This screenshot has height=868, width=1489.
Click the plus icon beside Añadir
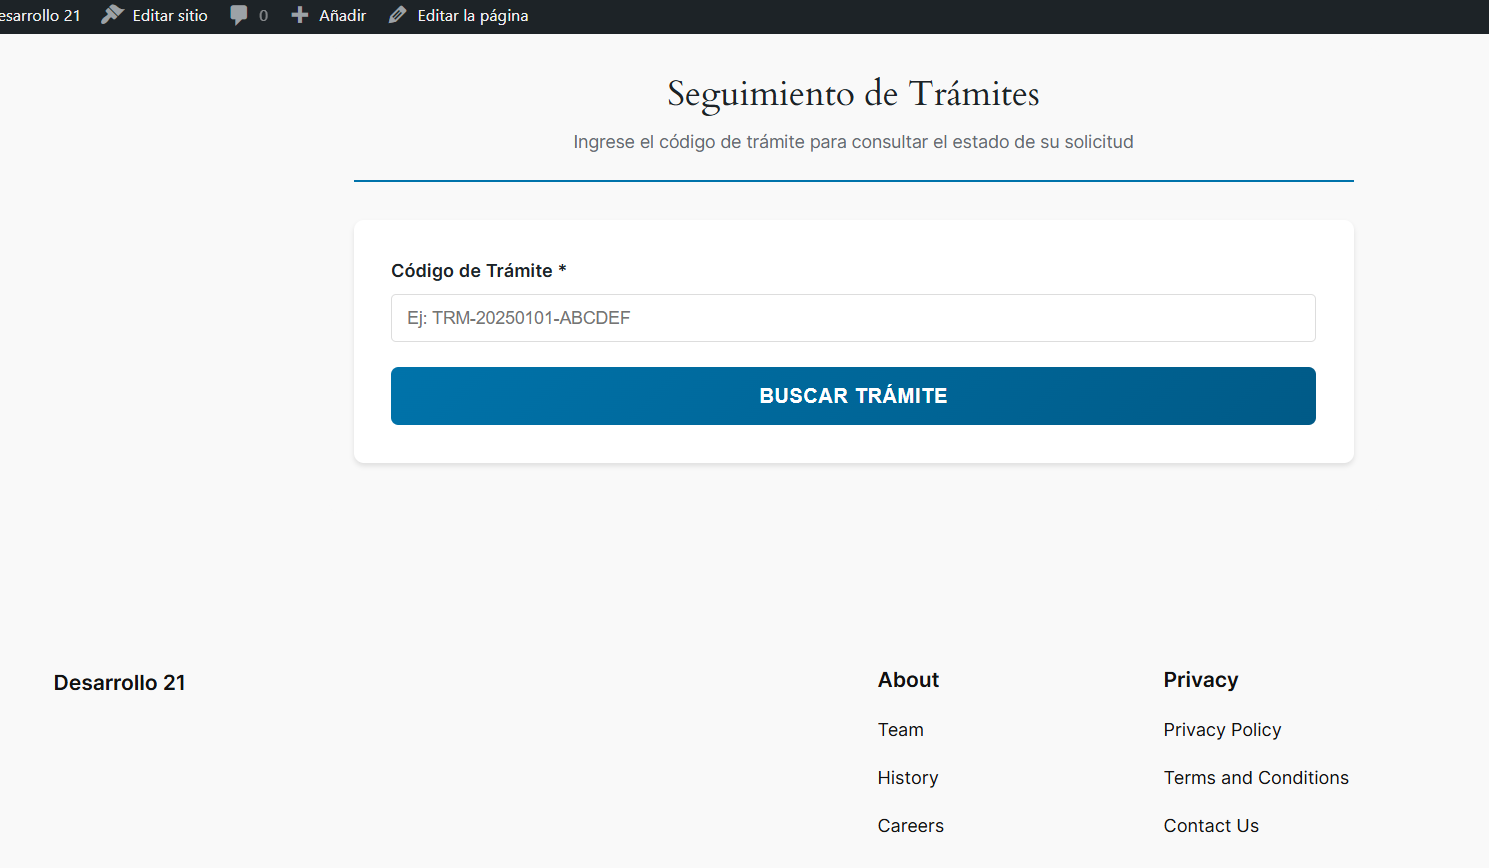(300, 15)
